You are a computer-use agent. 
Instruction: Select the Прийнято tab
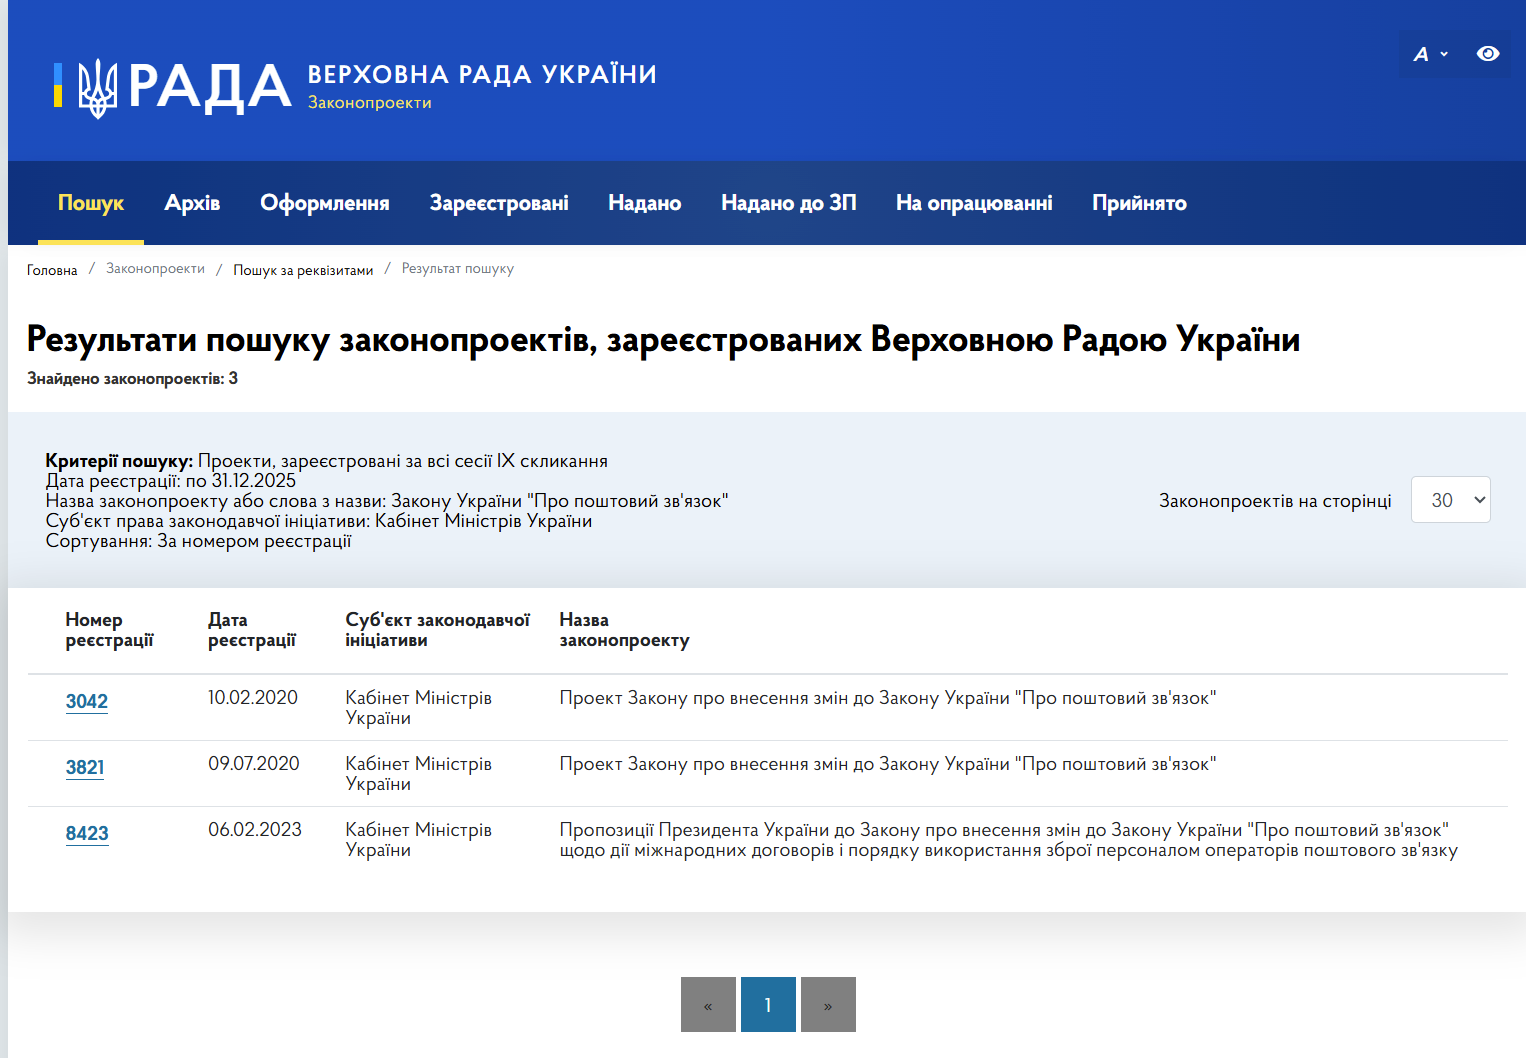click(x=1139, y=203)
